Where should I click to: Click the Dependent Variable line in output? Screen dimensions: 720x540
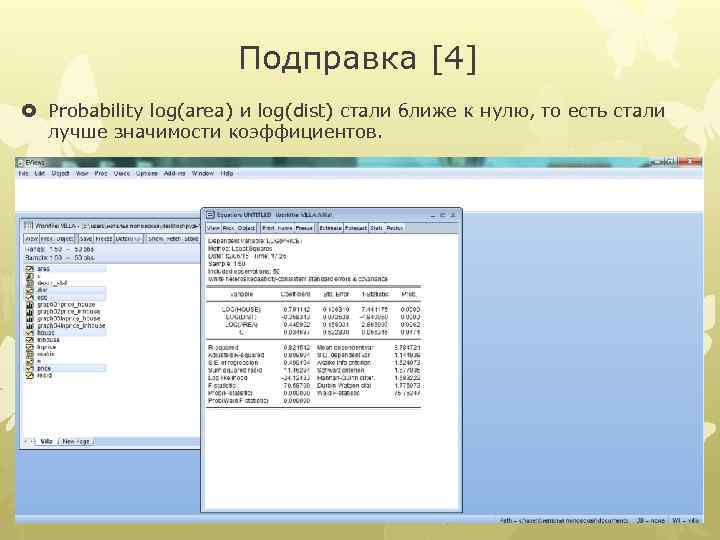click(255, 241)
